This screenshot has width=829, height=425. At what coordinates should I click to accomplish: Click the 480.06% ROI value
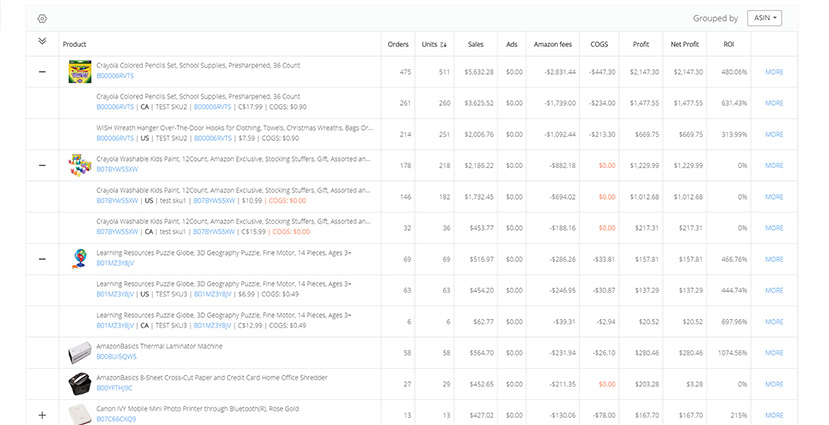click(x=734, y=72)
